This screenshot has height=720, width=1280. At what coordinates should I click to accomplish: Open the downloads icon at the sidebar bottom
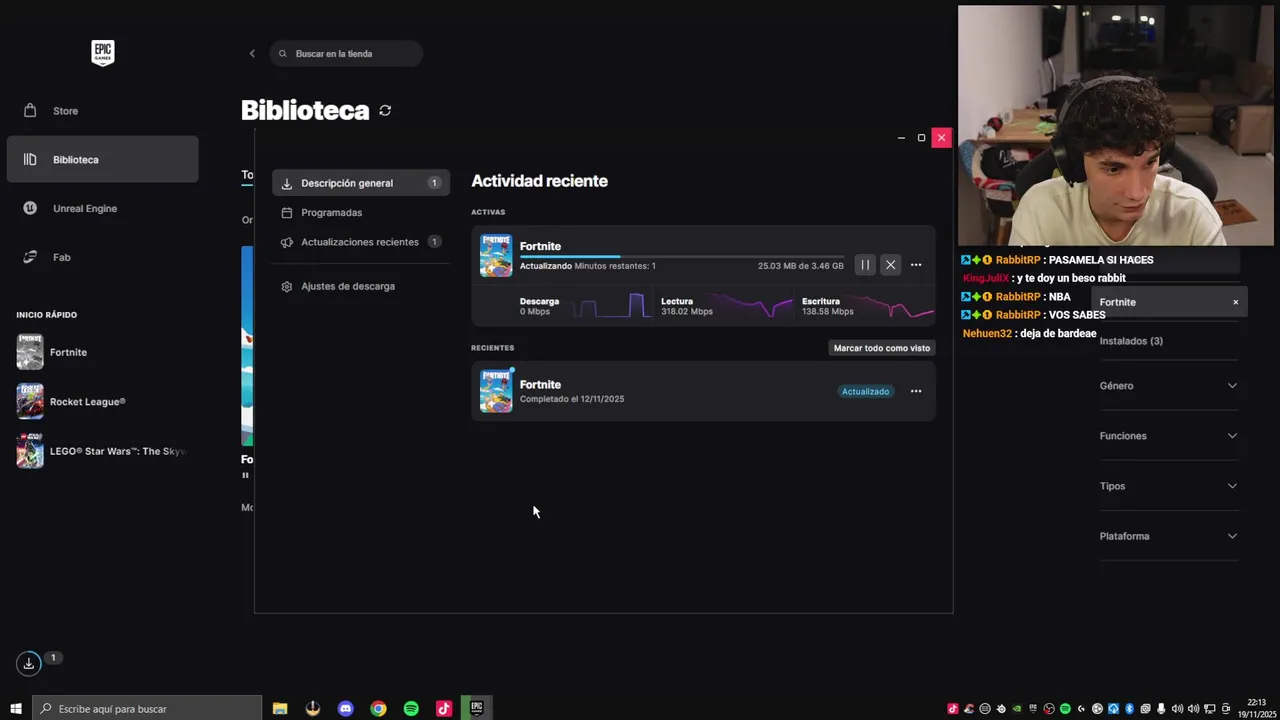[x=29, y=663]
